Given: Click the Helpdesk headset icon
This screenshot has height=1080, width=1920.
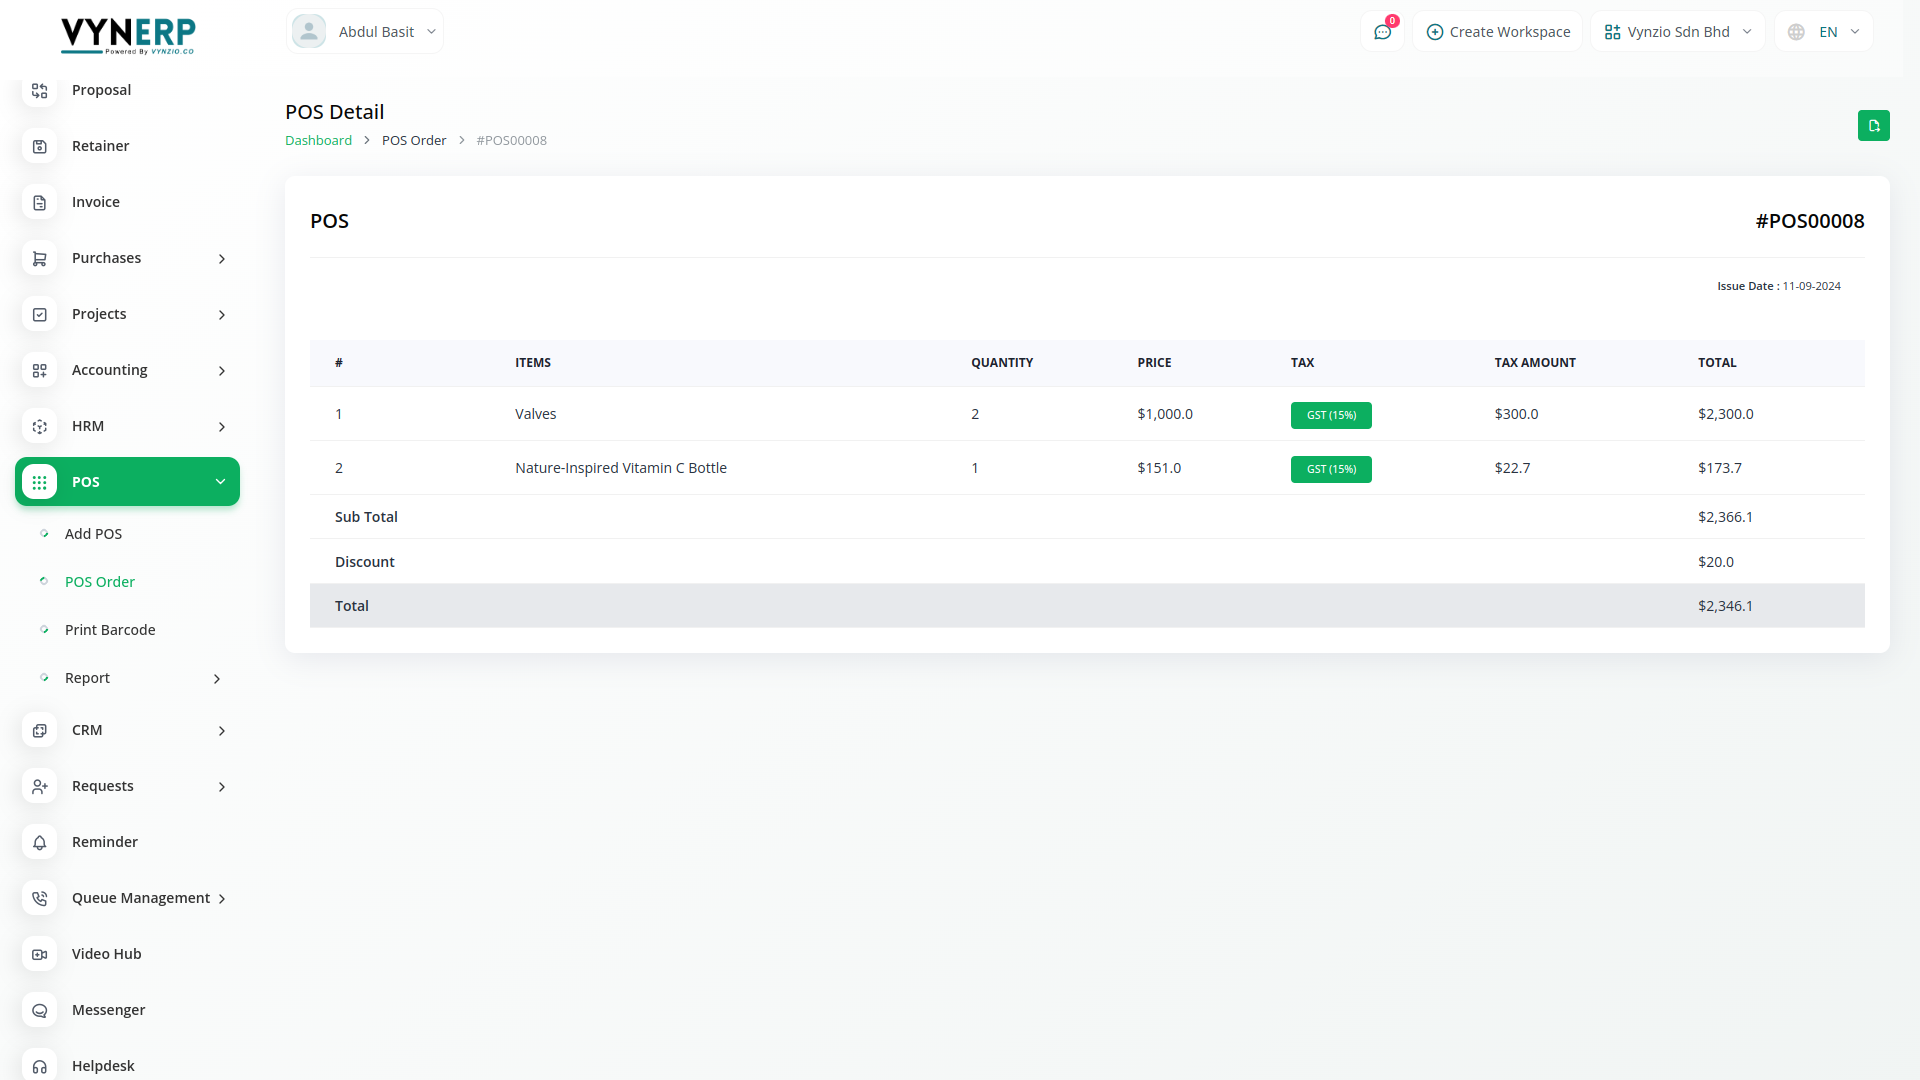Looking at the screenshot, I should tap(40, 1066).
